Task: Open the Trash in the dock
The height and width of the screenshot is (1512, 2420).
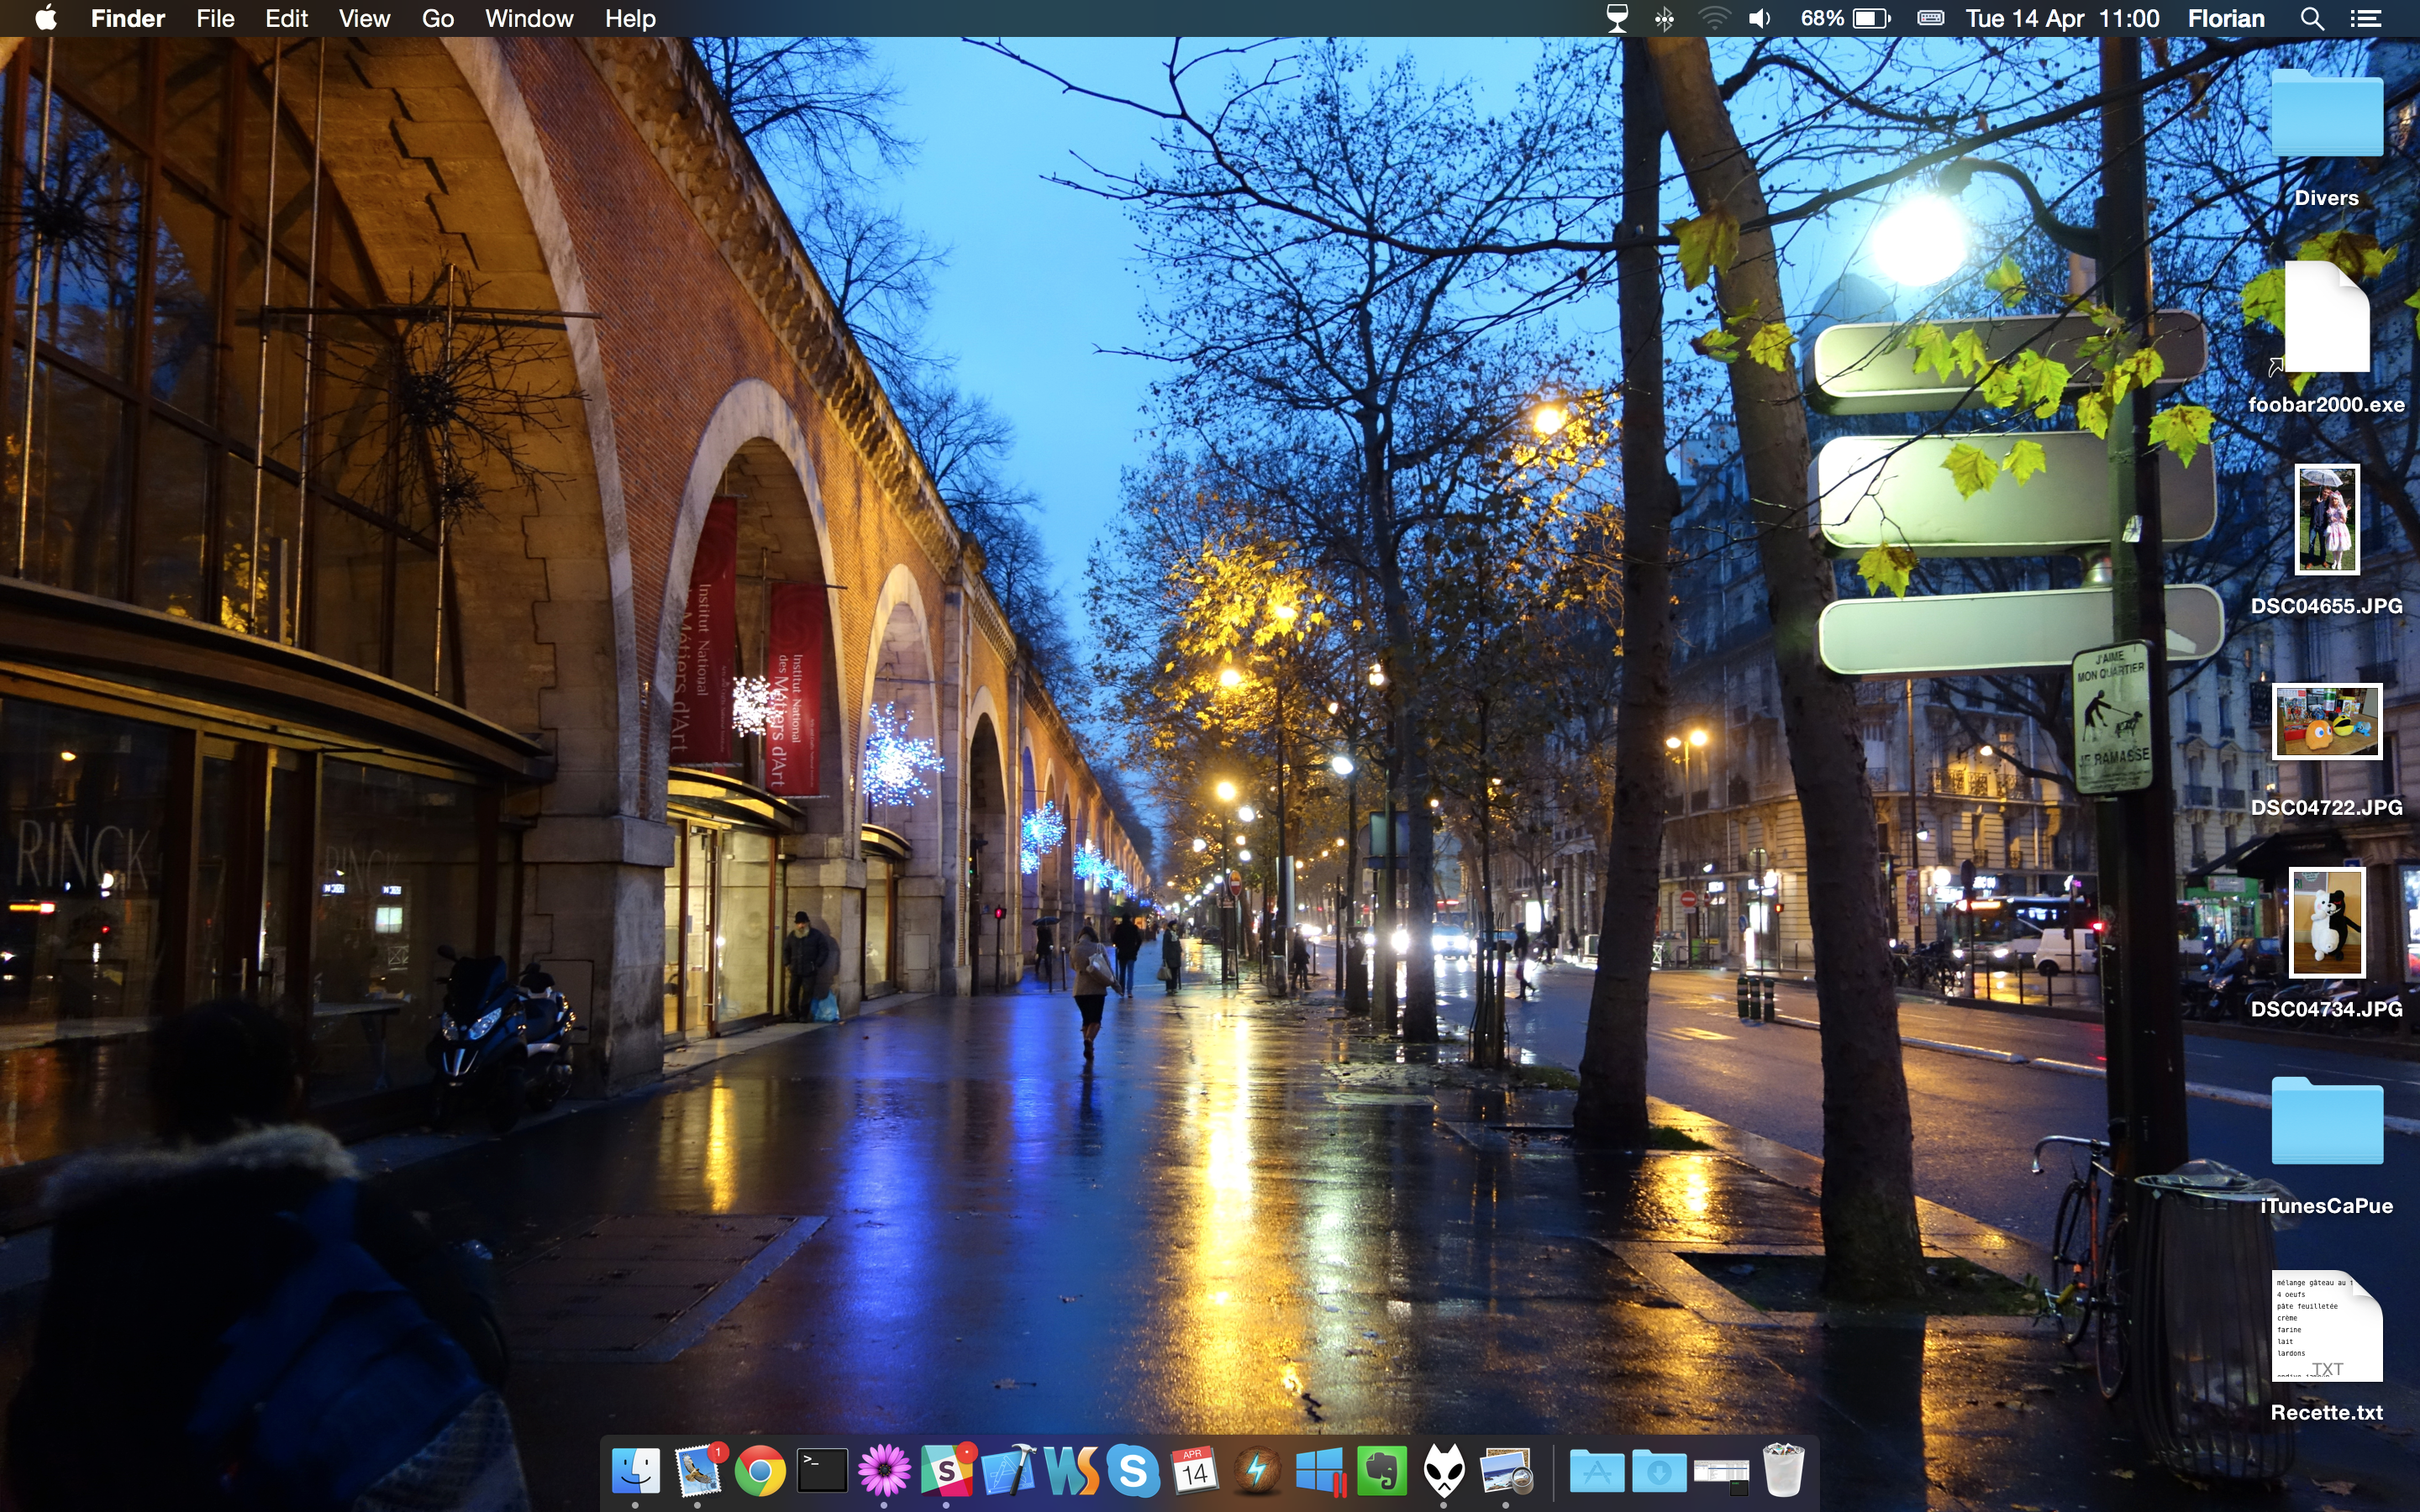Action: (x=1783, y=1472)
